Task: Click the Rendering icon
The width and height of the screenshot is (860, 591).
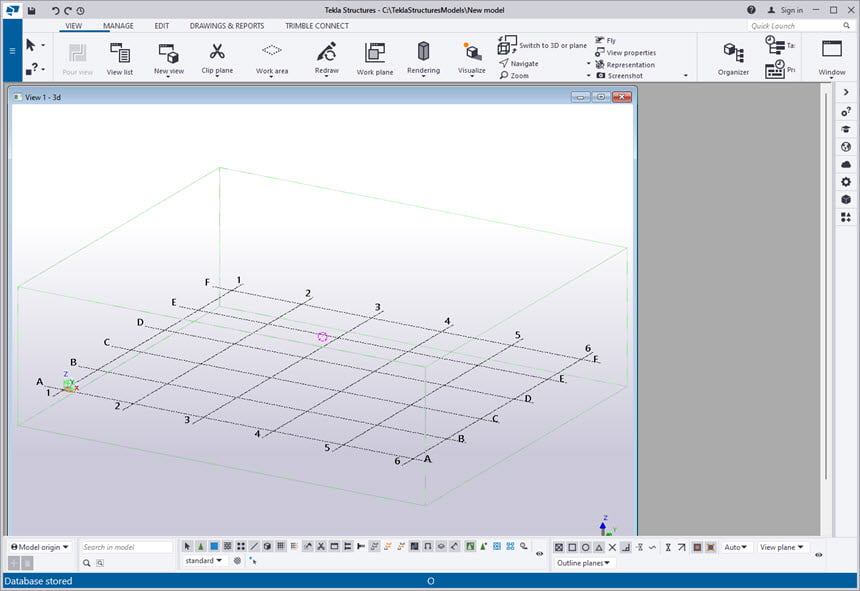Action: tap(423, 52)
